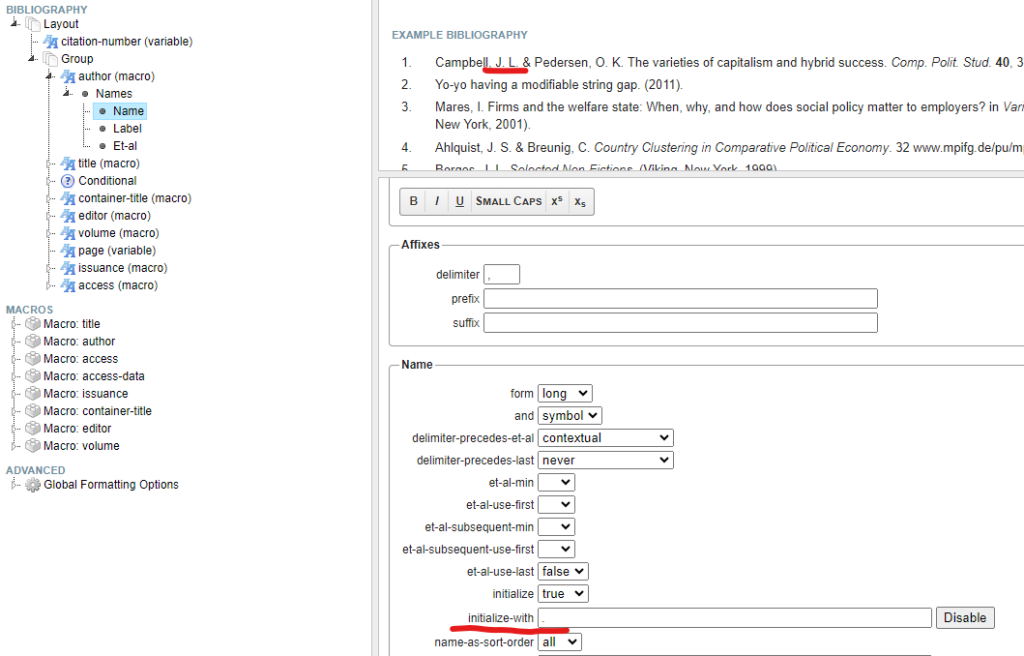Image resolution: width=1024 pixels, height=656 pixels.
Task: Click the initialize-with text field
Action: pos(735,618)
